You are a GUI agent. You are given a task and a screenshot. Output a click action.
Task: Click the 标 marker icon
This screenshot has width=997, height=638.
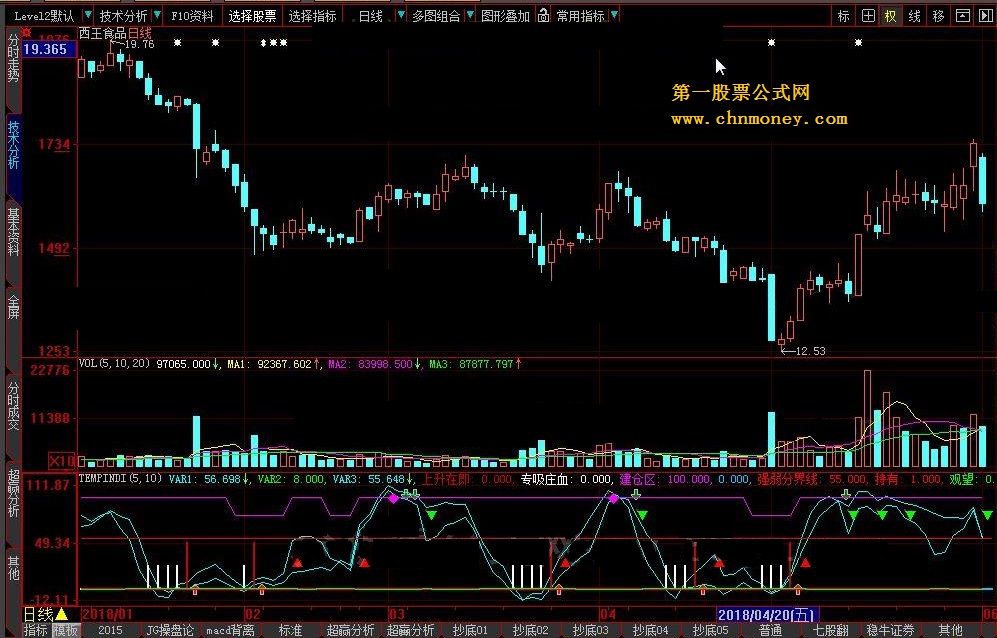(x=844, y=16)
